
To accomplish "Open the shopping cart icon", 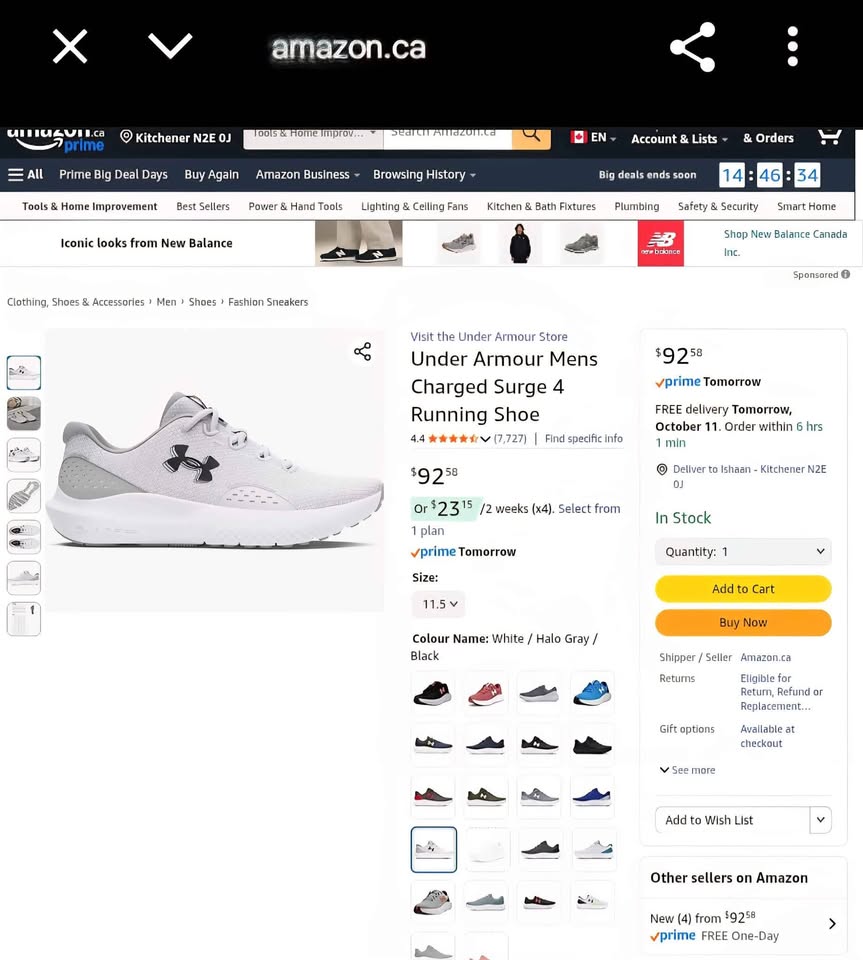I will (x=829, y=137).
